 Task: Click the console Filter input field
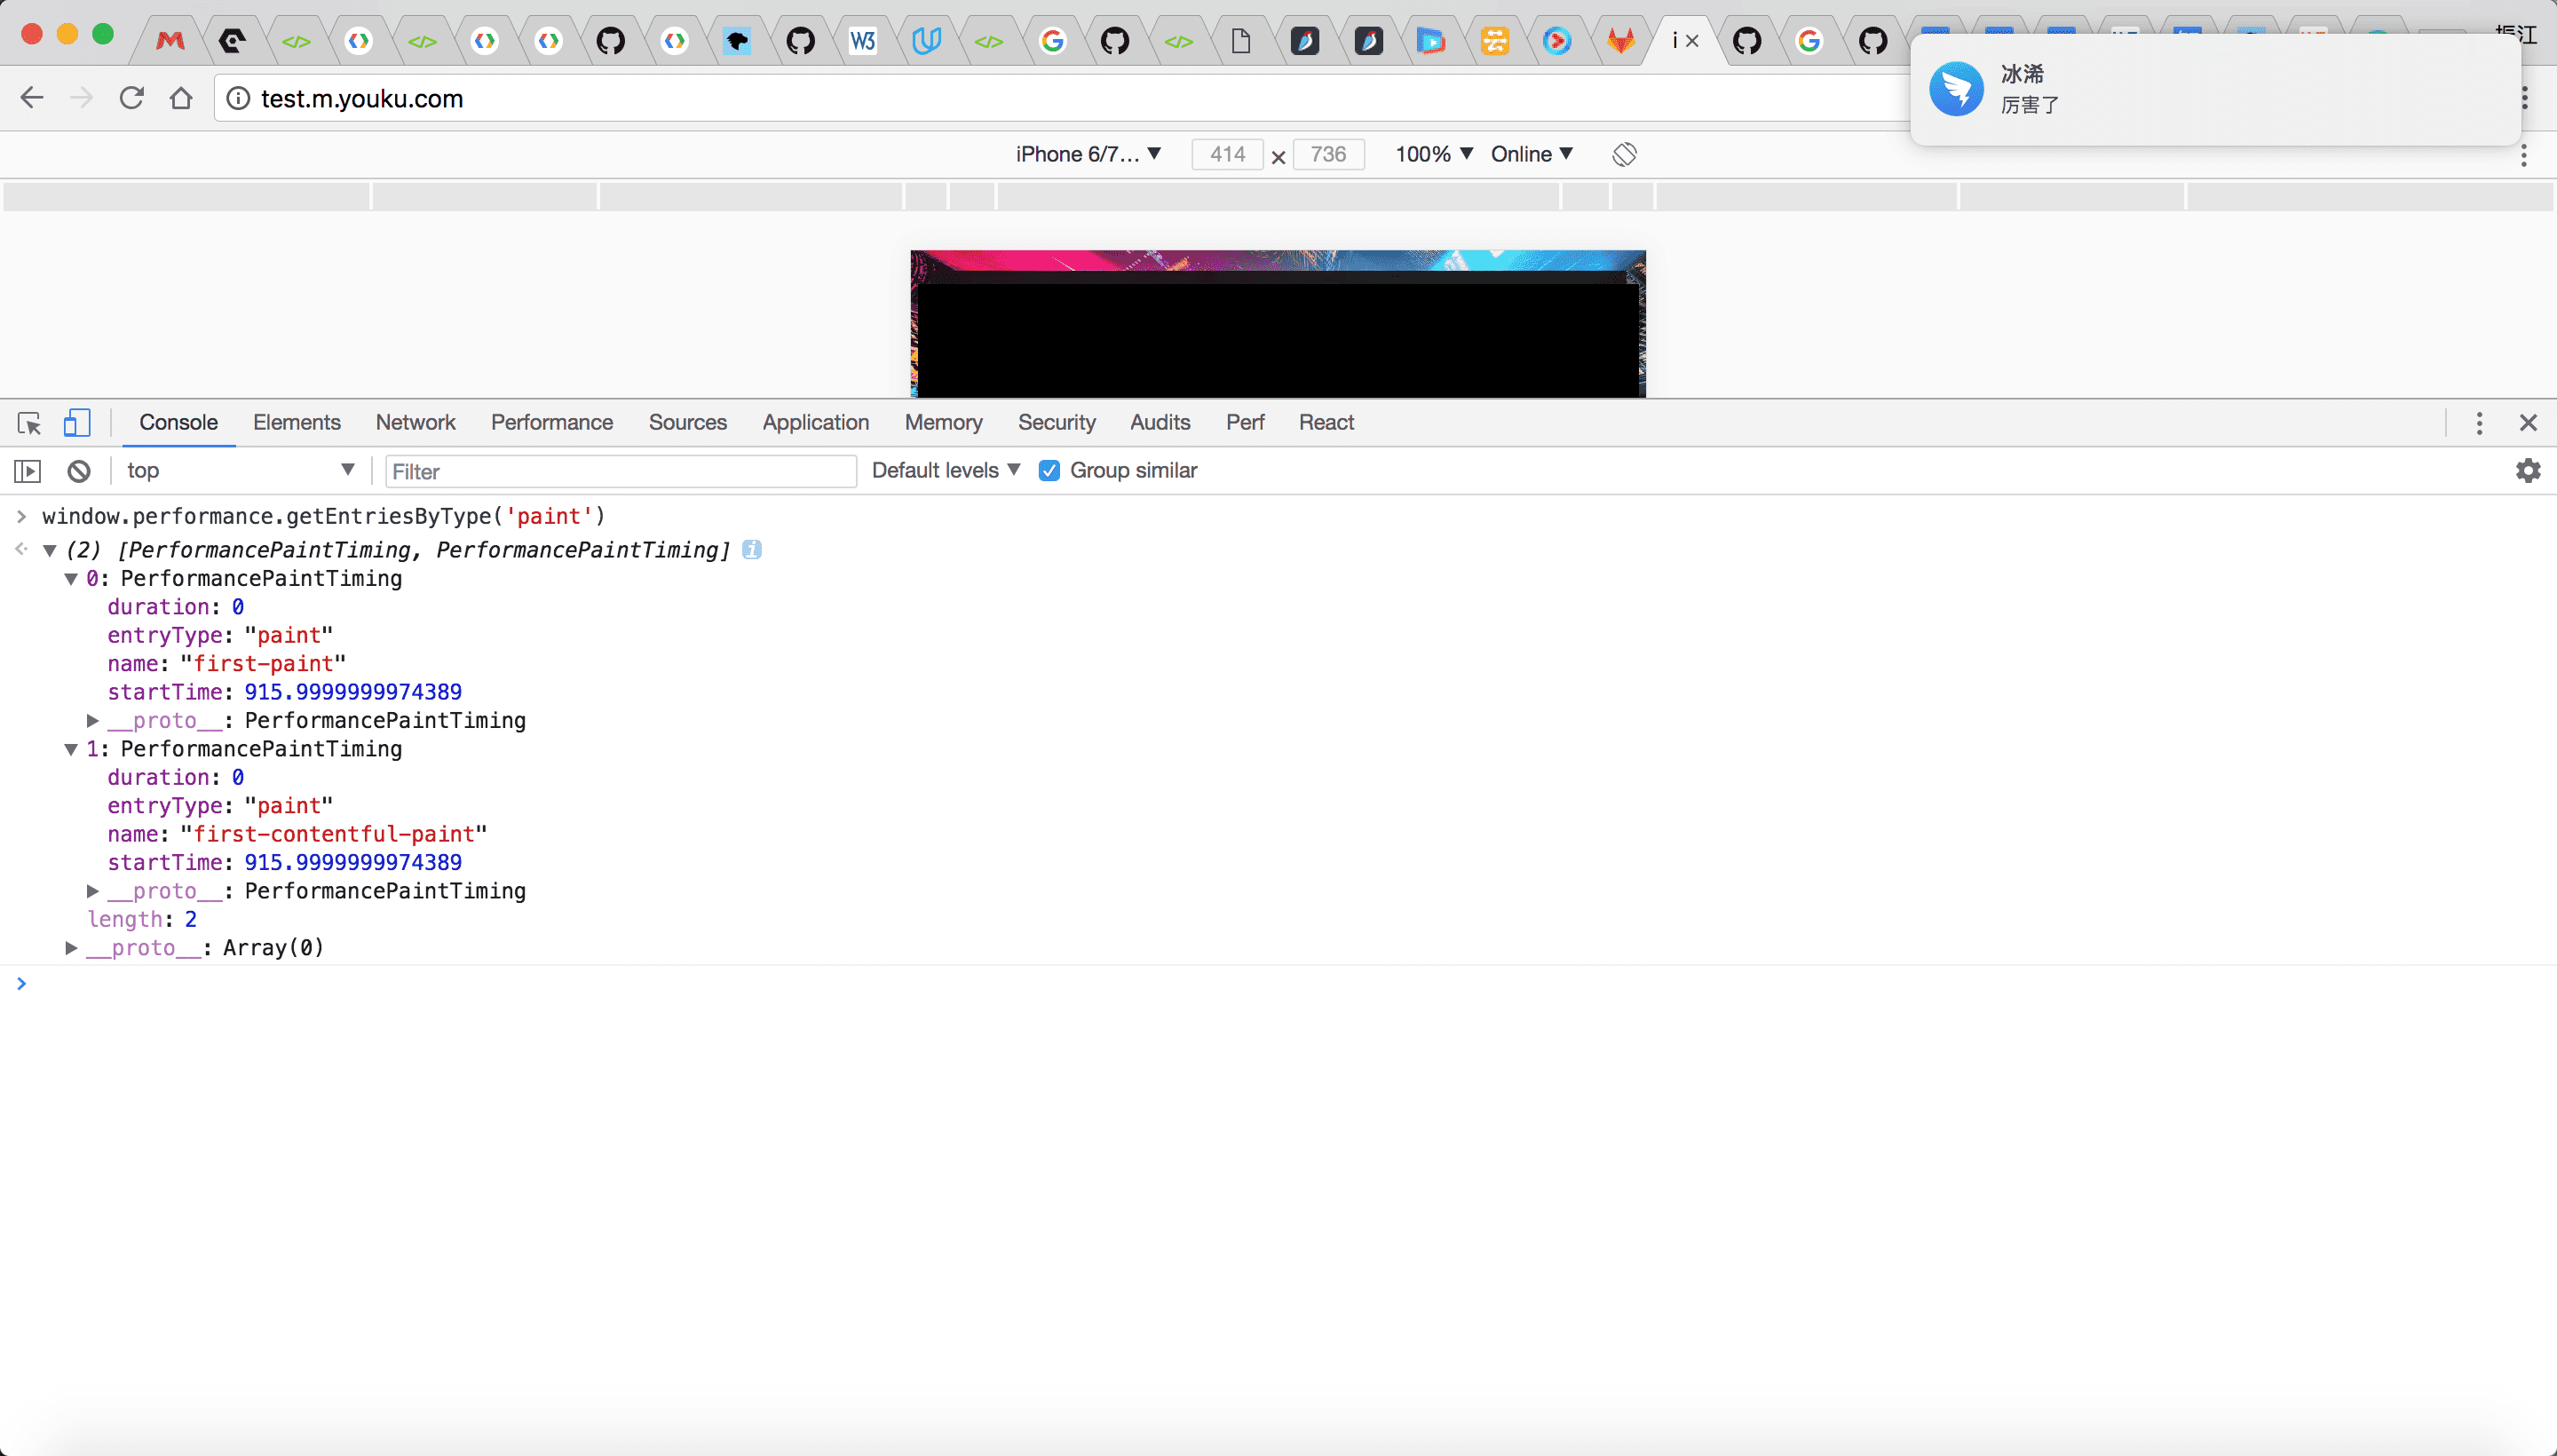(620, 471)
